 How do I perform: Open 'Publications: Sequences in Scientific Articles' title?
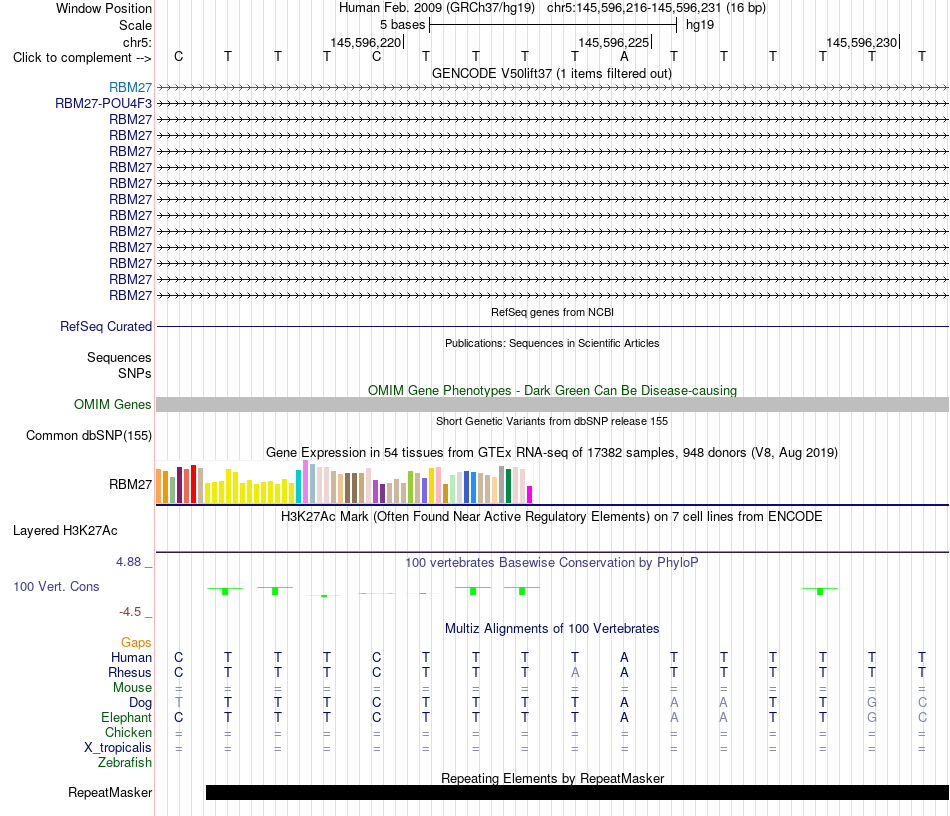coord(552,343)
